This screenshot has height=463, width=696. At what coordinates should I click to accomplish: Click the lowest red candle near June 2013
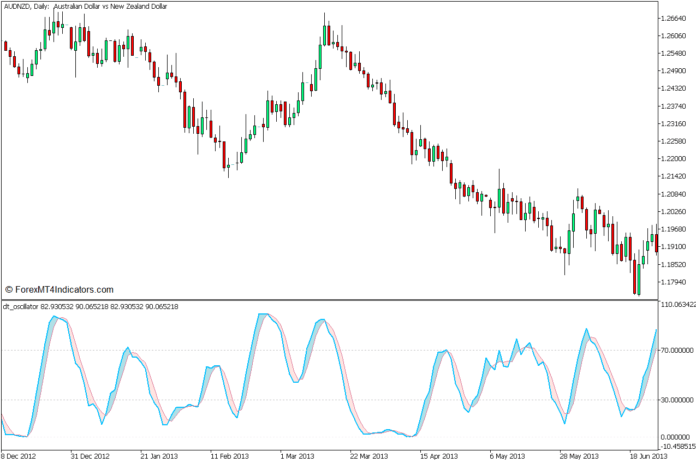(637, 278)
